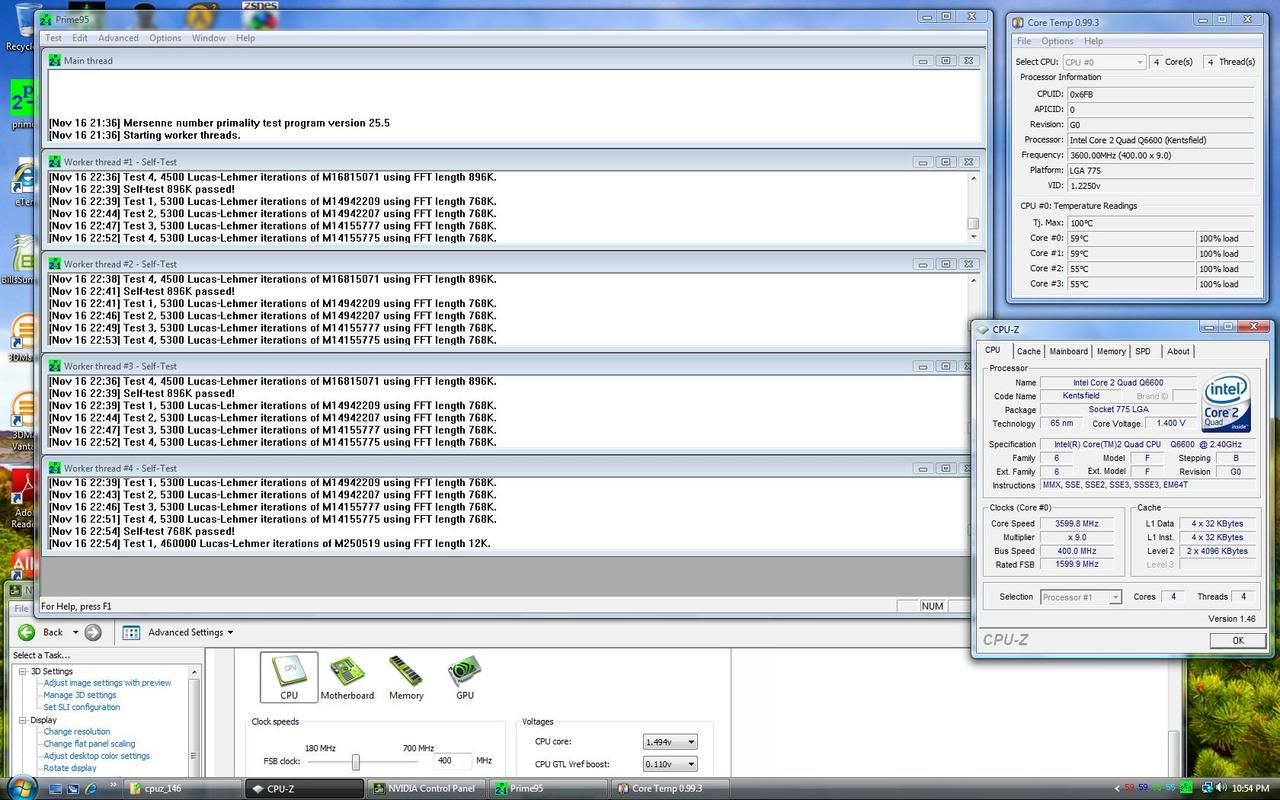
Task: Click the Core Temp title bar icon
Action: [1018, 22]
